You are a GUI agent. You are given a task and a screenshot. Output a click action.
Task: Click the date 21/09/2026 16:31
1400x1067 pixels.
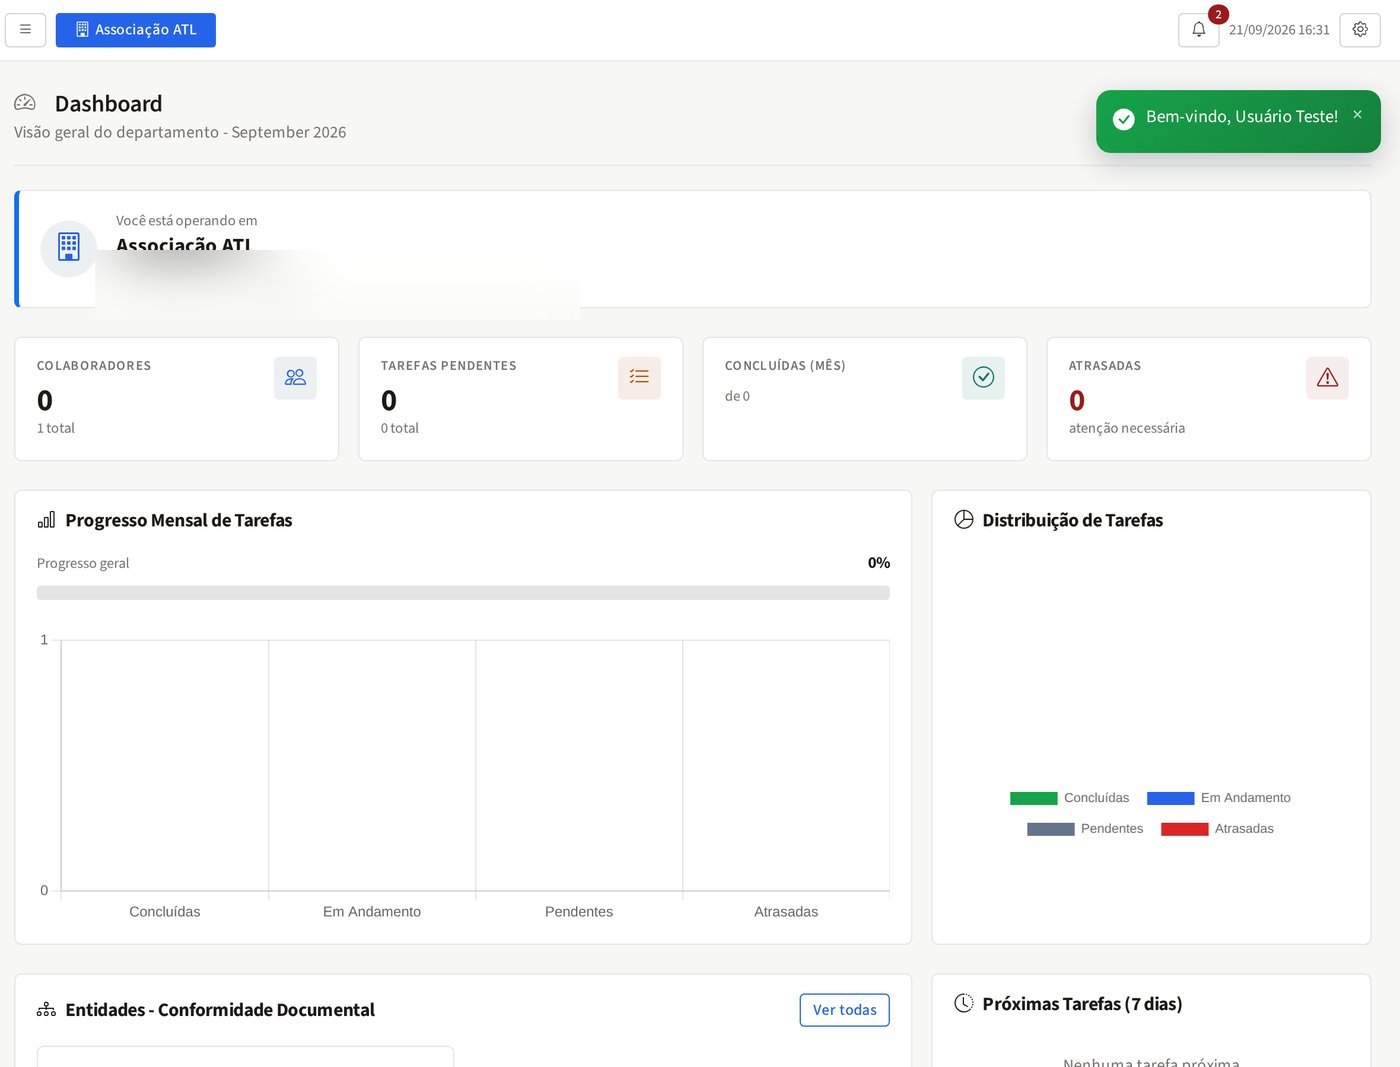tap(1279, 30)
